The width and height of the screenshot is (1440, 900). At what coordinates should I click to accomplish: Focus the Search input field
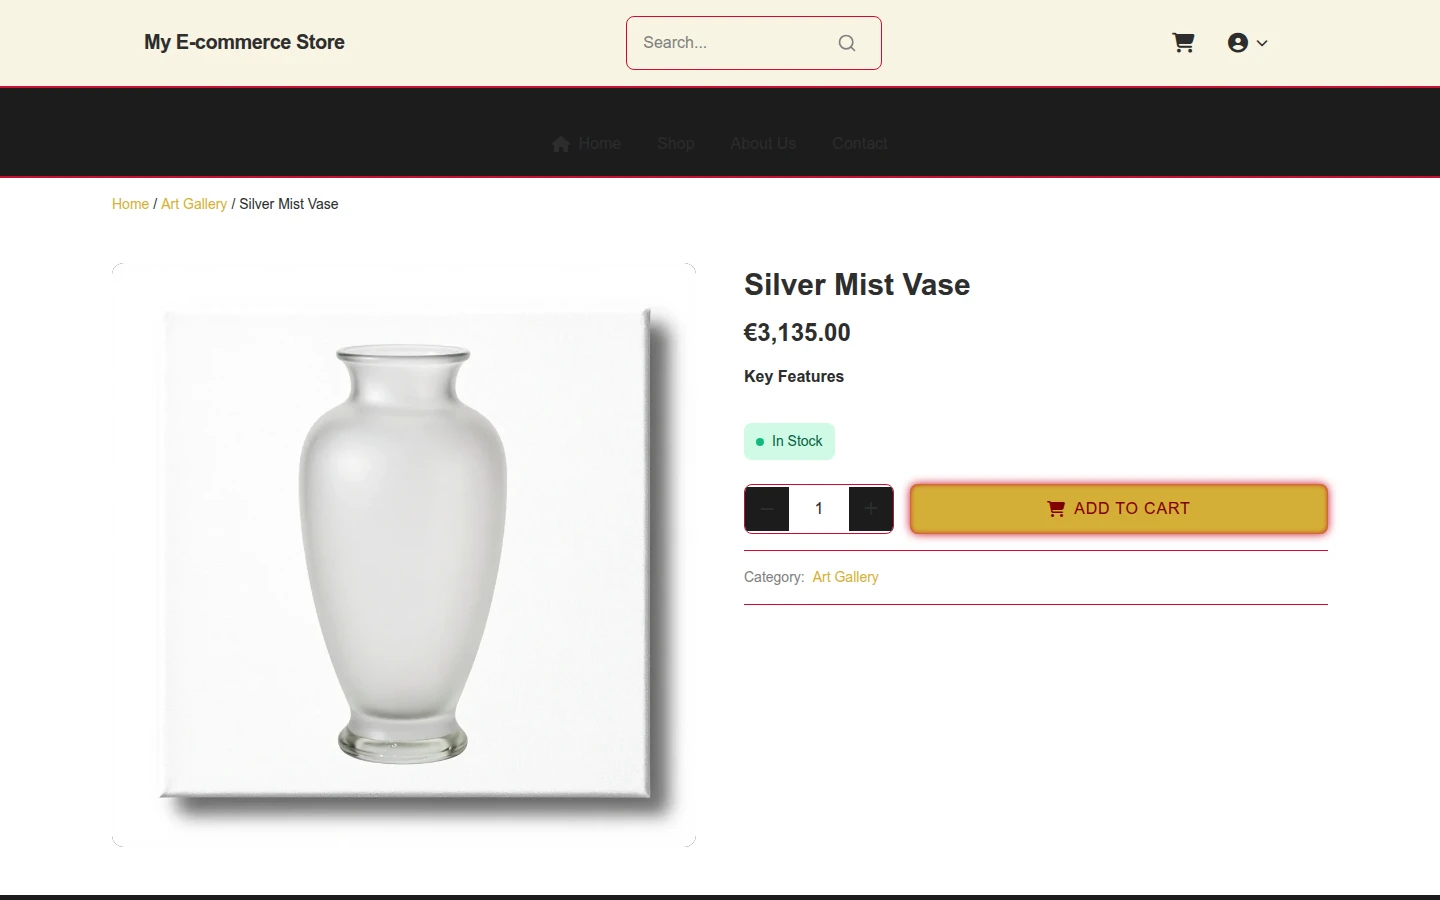pyautogui.click(x=735, y=43)
